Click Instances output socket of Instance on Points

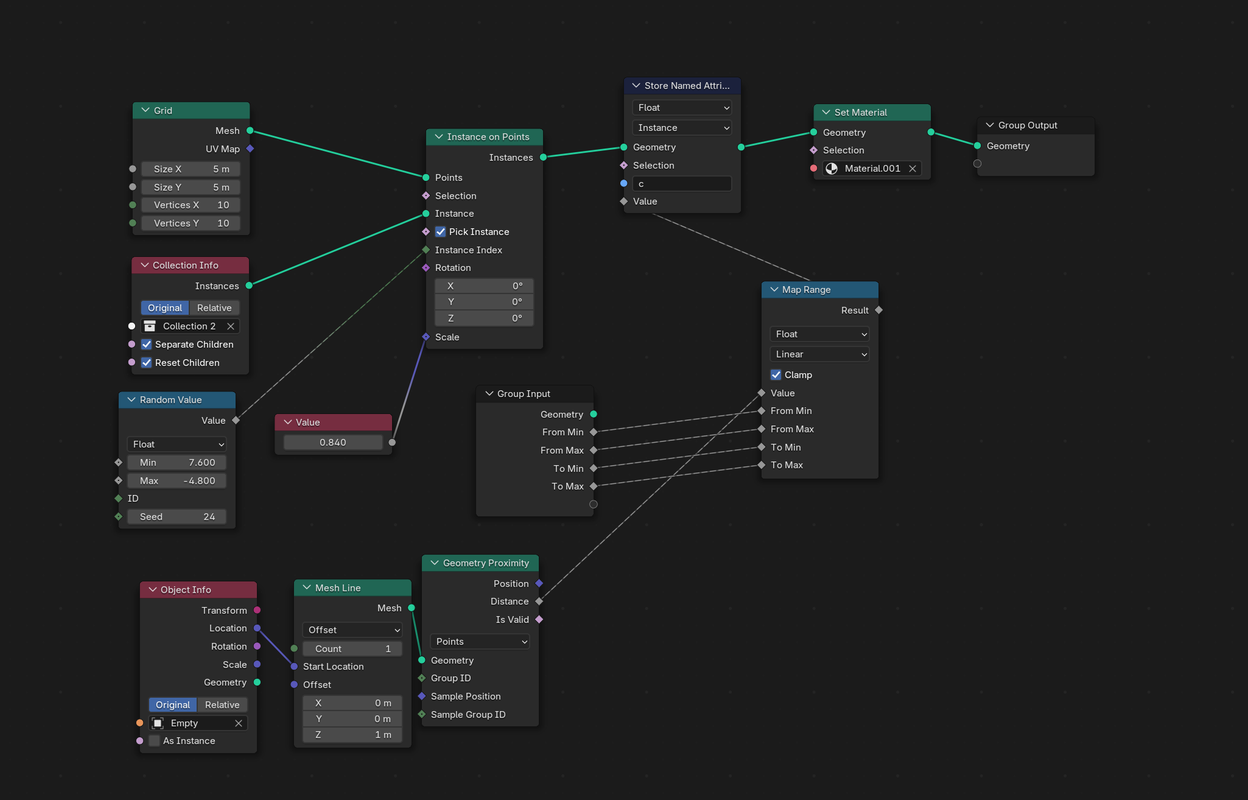[x=543, y=157]
